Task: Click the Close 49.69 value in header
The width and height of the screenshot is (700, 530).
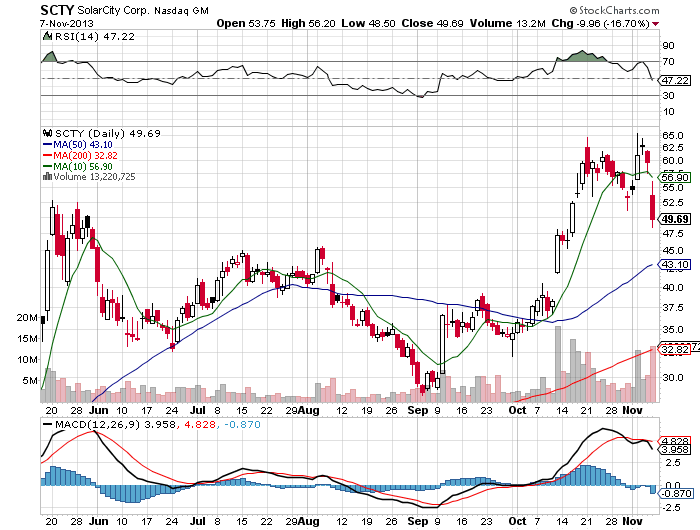Action: click(x=432, y=23)
